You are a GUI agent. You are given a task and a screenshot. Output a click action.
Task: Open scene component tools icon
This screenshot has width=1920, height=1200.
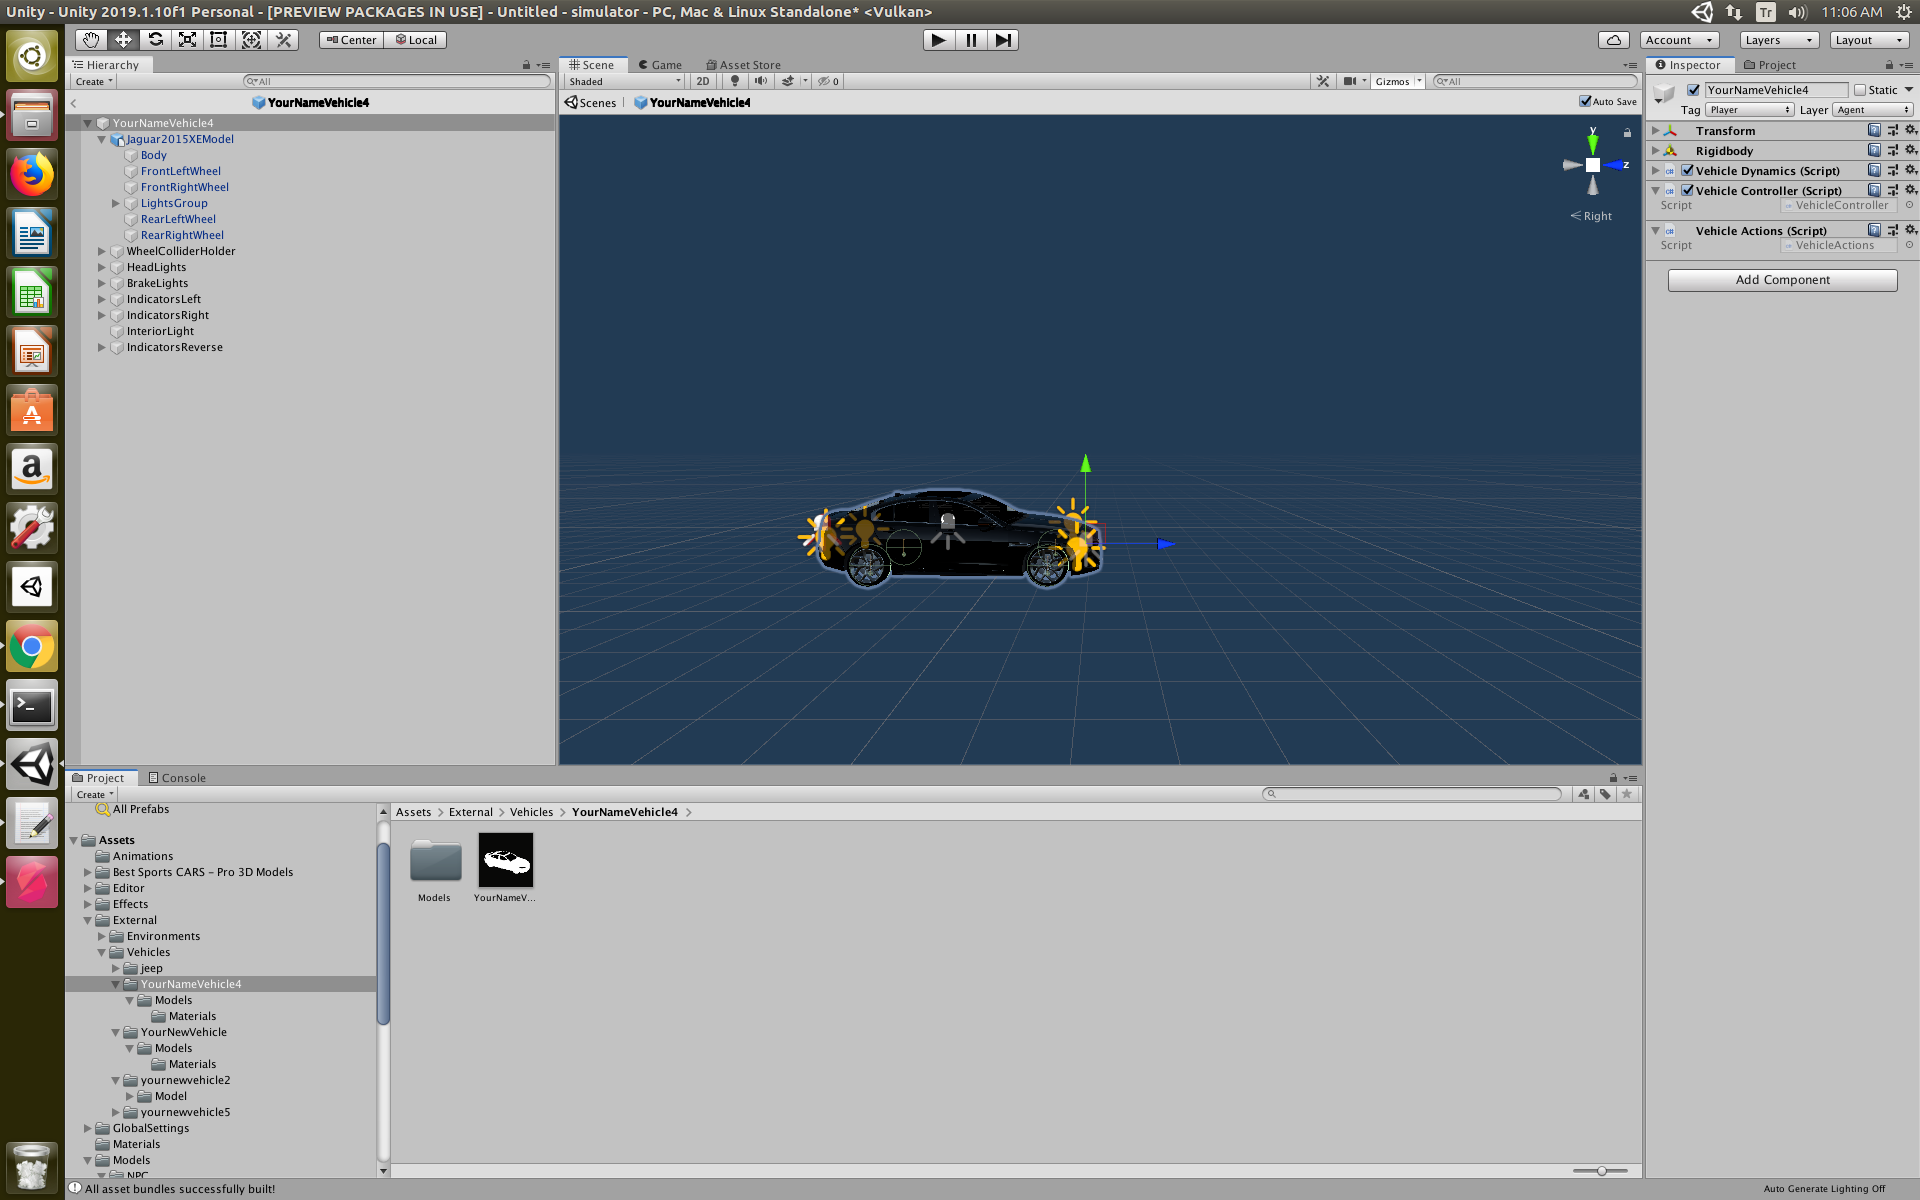click(x=1323, y=81)
